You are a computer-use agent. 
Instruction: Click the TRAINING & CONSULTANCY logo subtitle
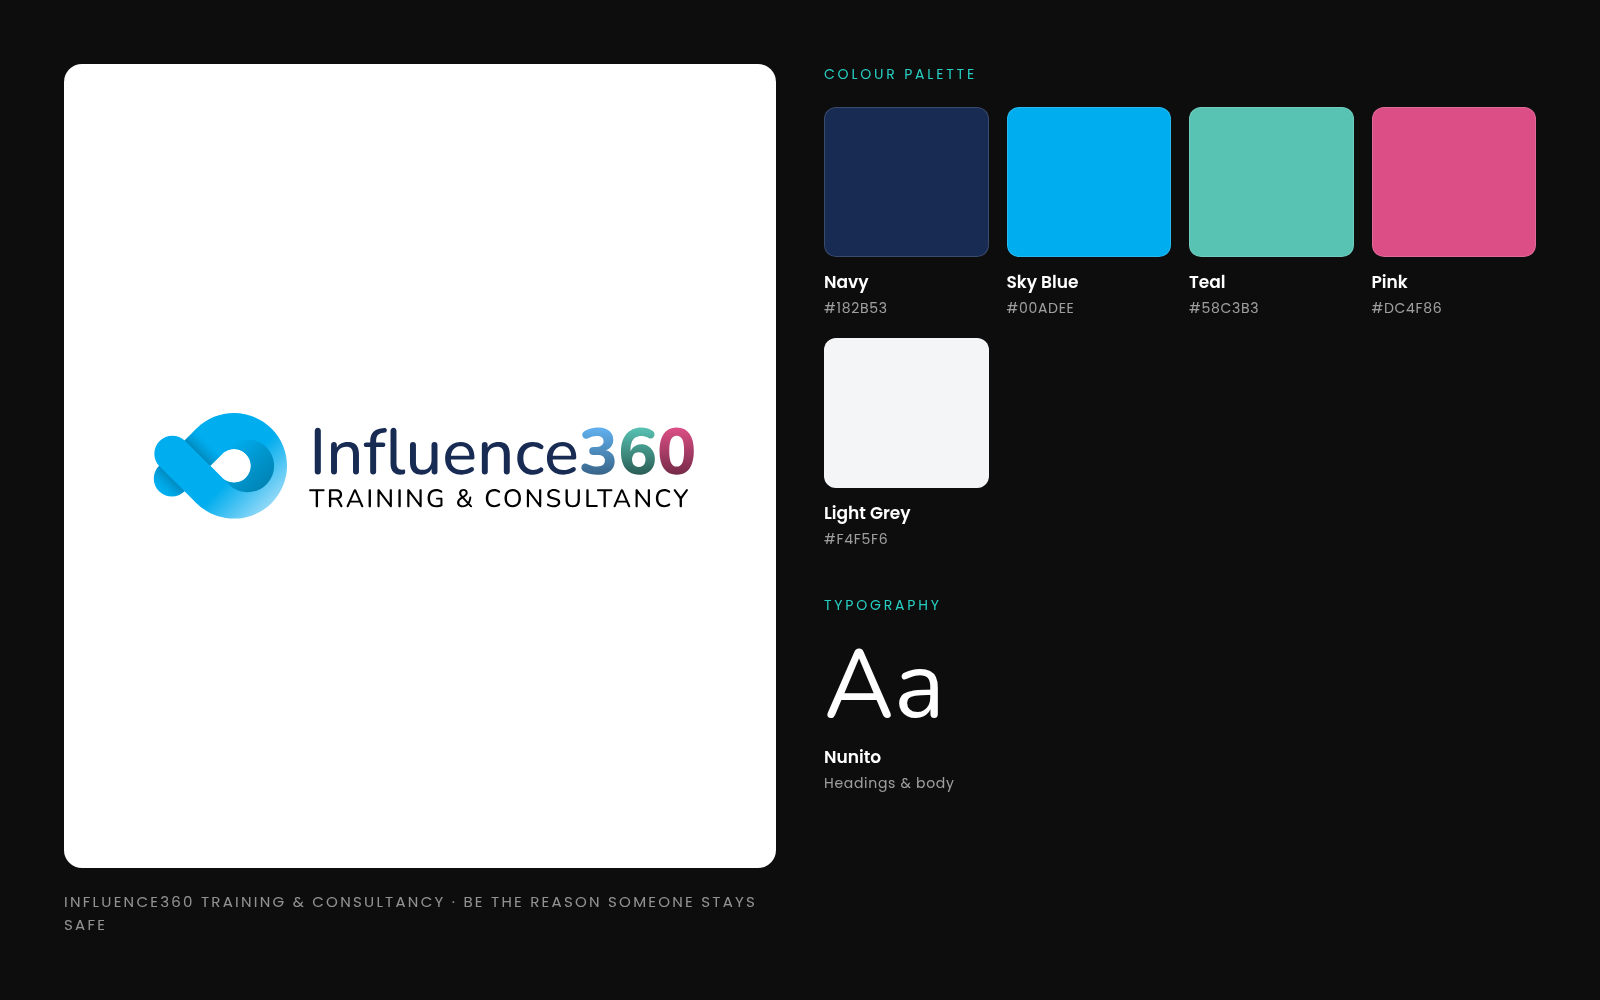pyautogui.click(x=499, y=498)
